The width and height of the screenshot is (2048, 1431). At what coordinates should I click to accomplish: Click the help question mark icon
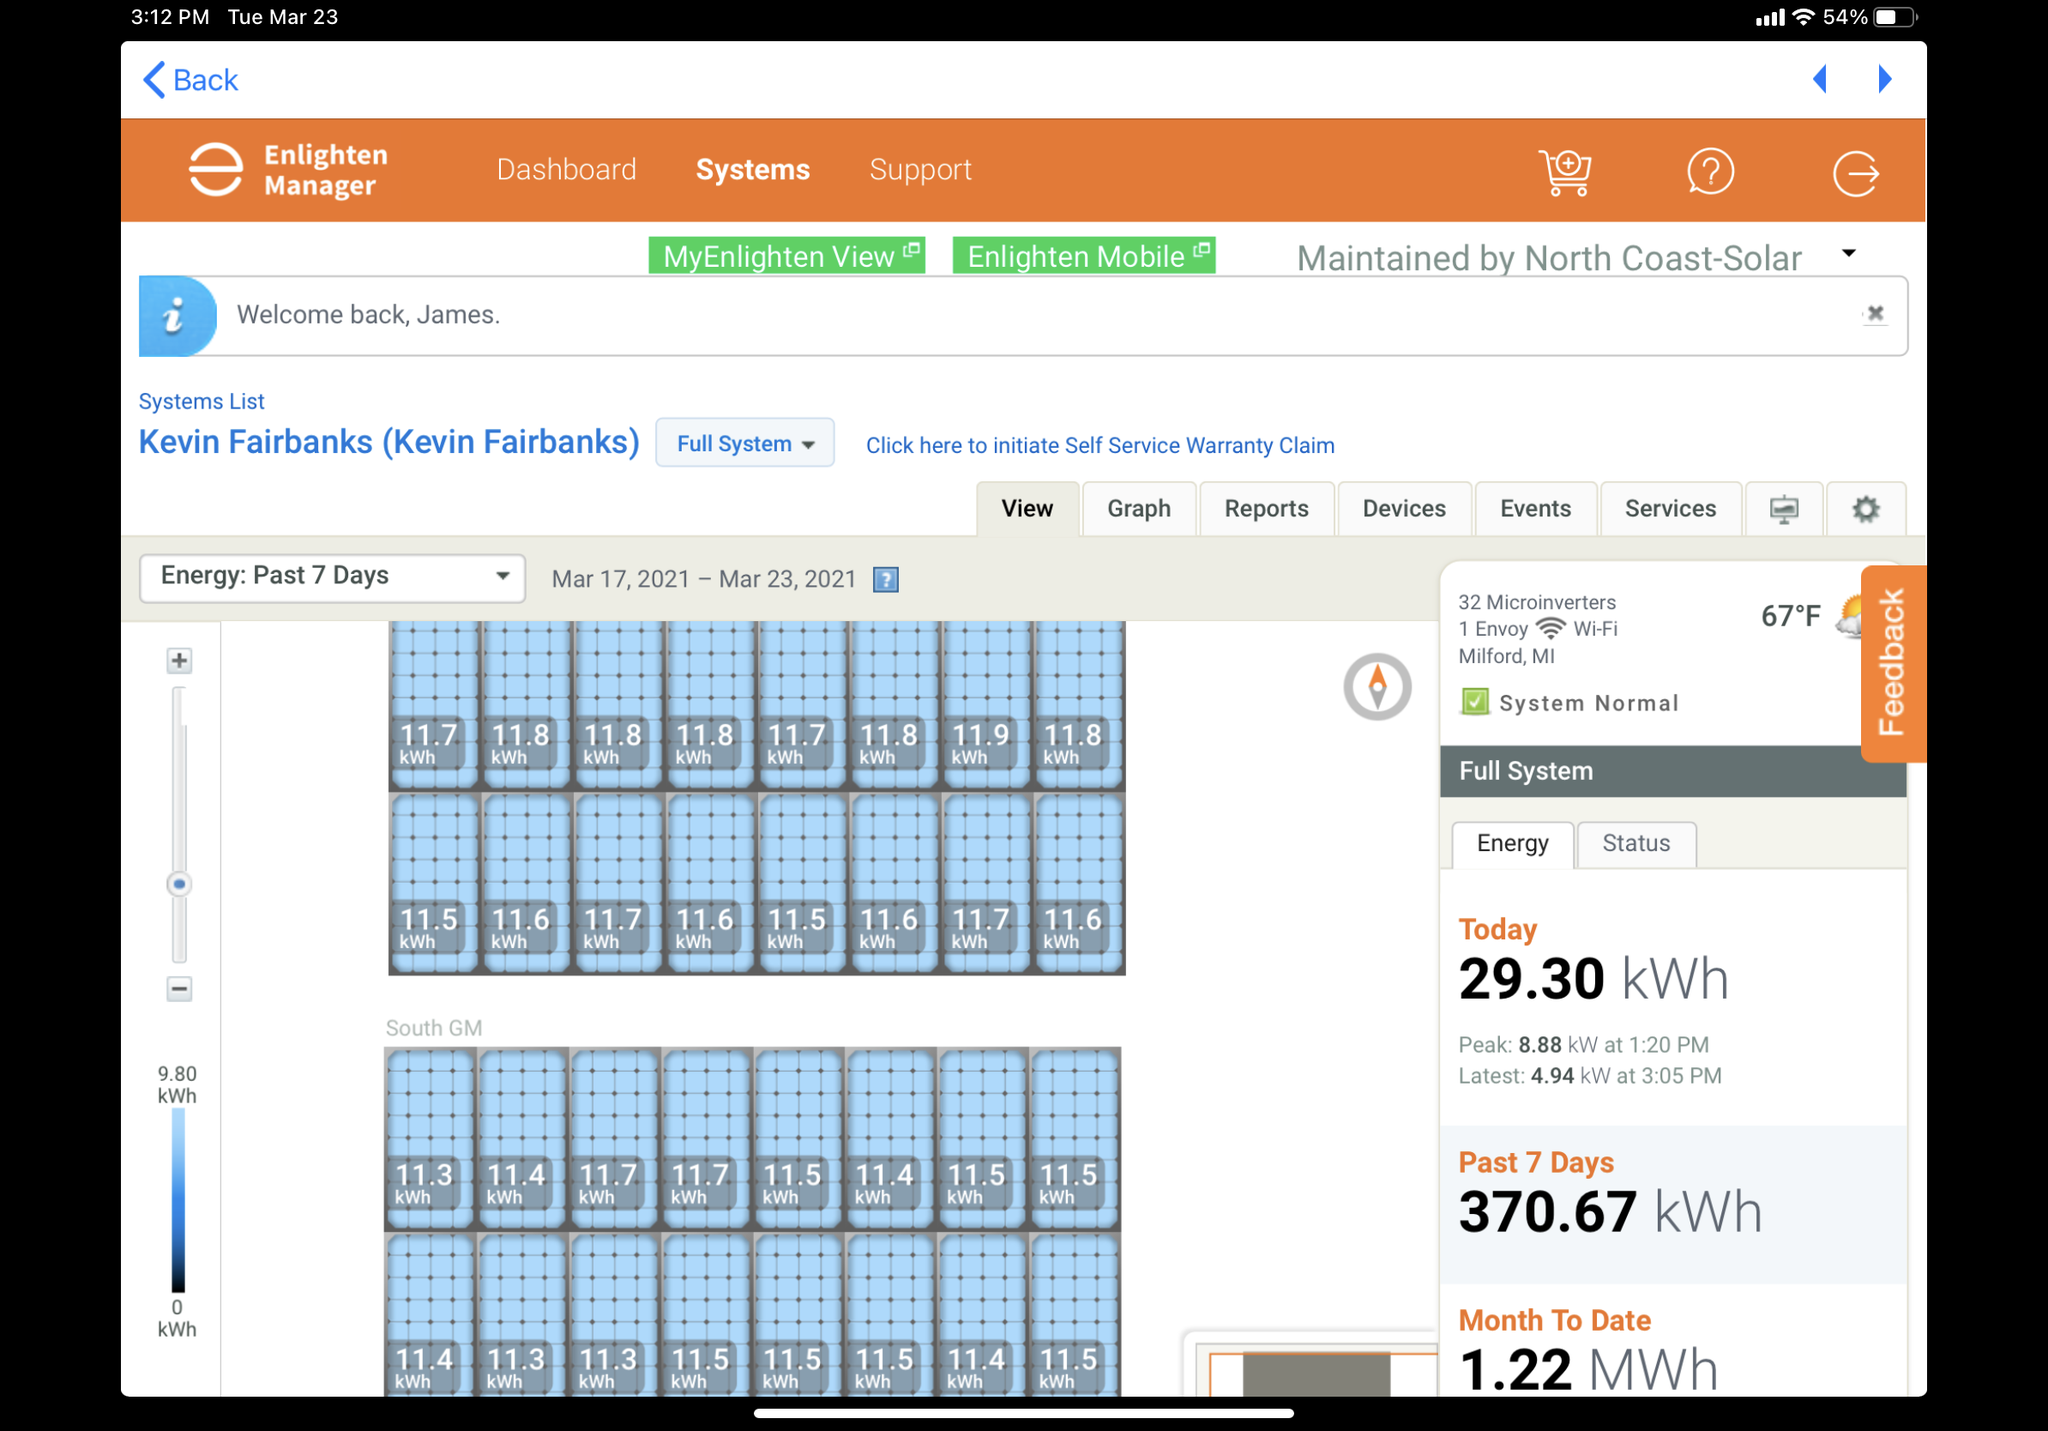click(x=1710, y=172)
